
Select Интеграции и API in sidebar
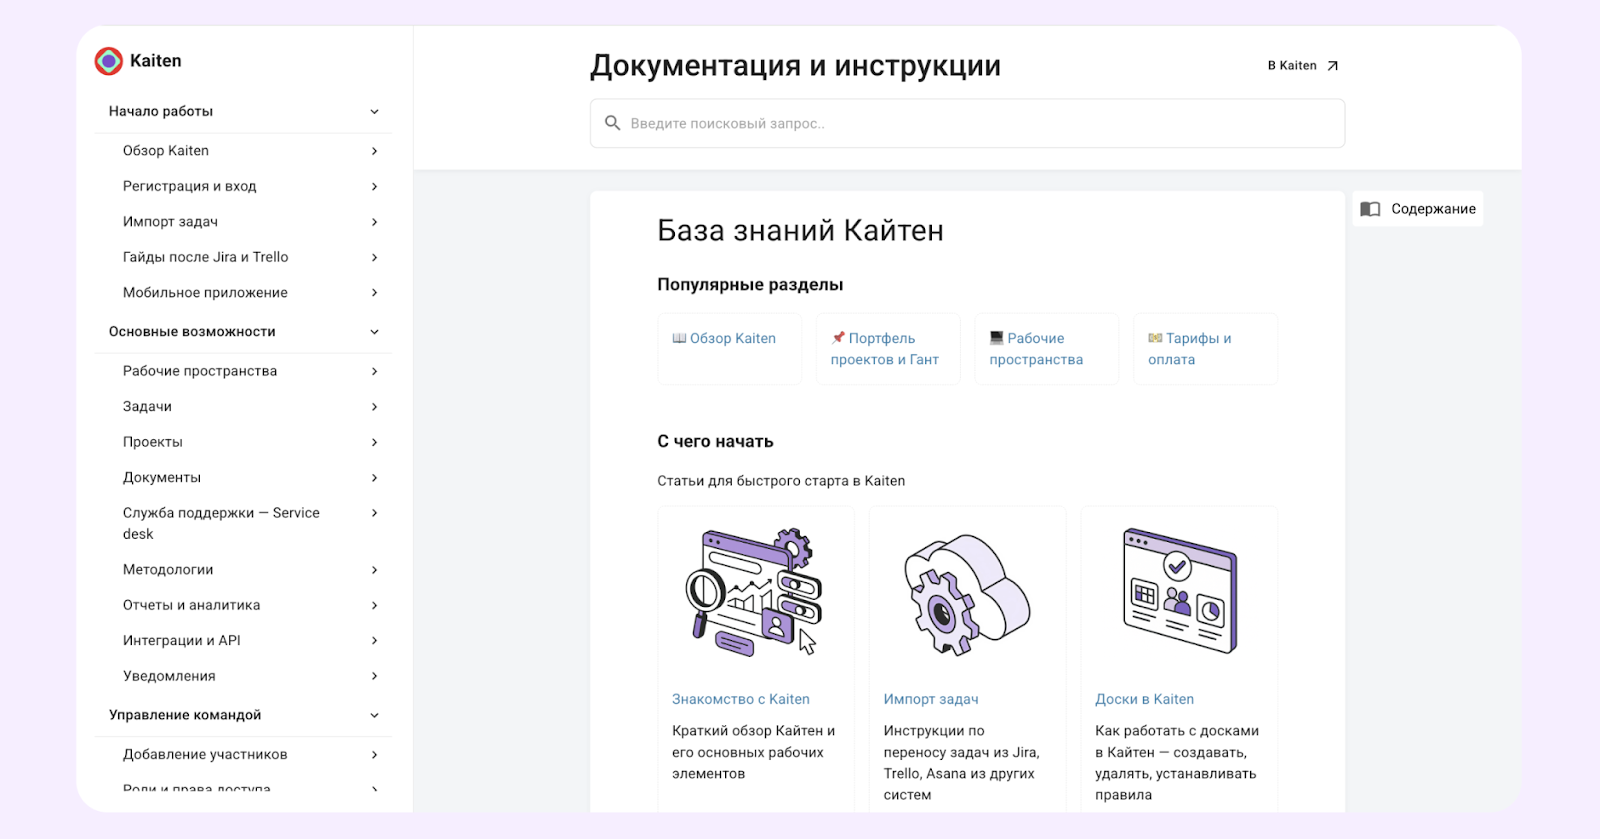coord(182,641)
